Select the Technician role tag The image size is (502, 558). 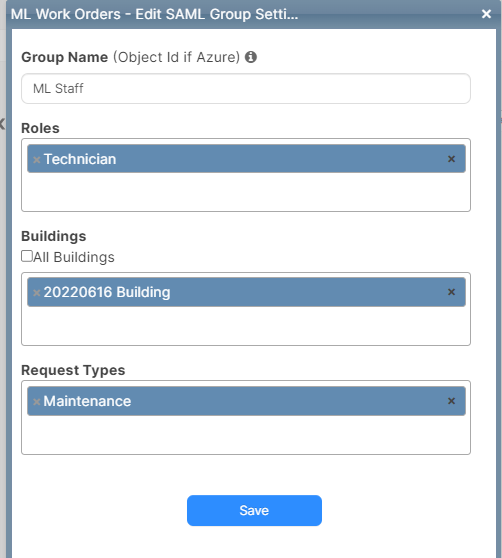(246, 159)
